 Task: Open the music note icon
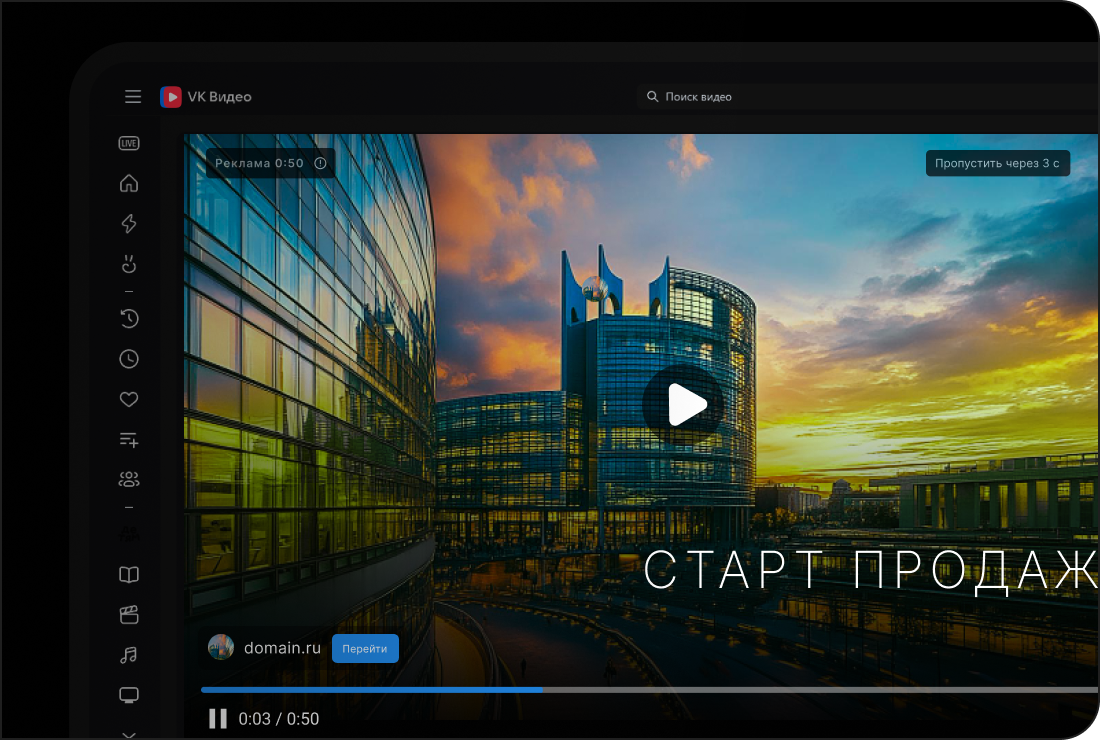point(129,655)
